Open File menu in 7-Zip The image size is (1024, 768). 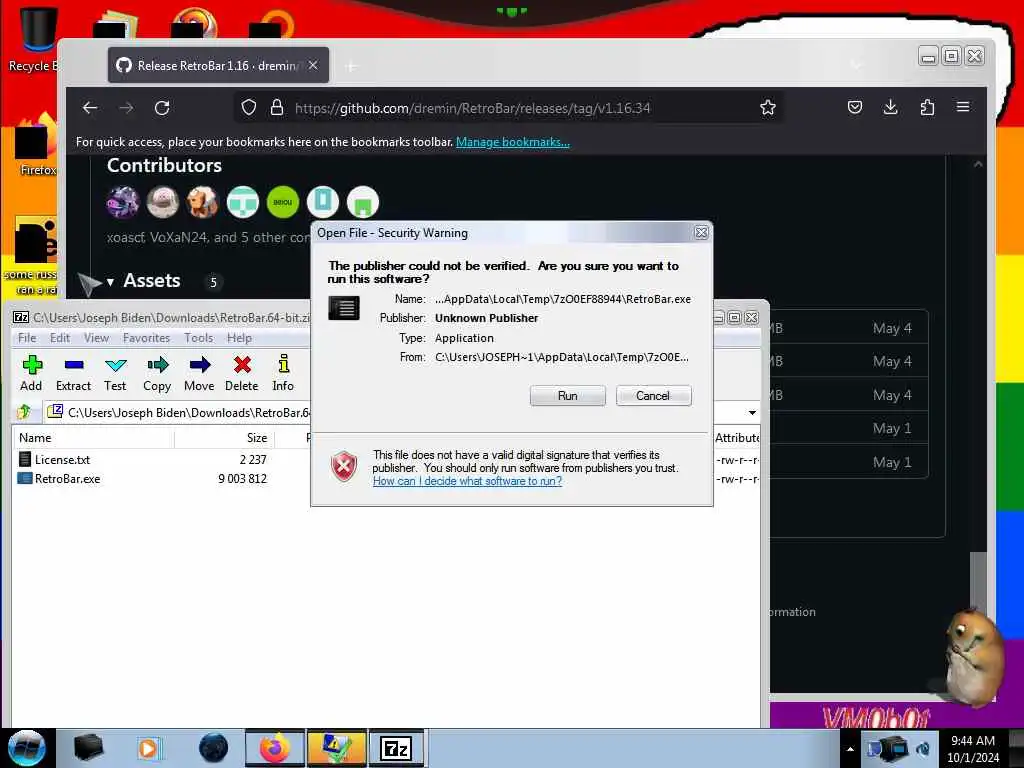click(x=27, y=338)
